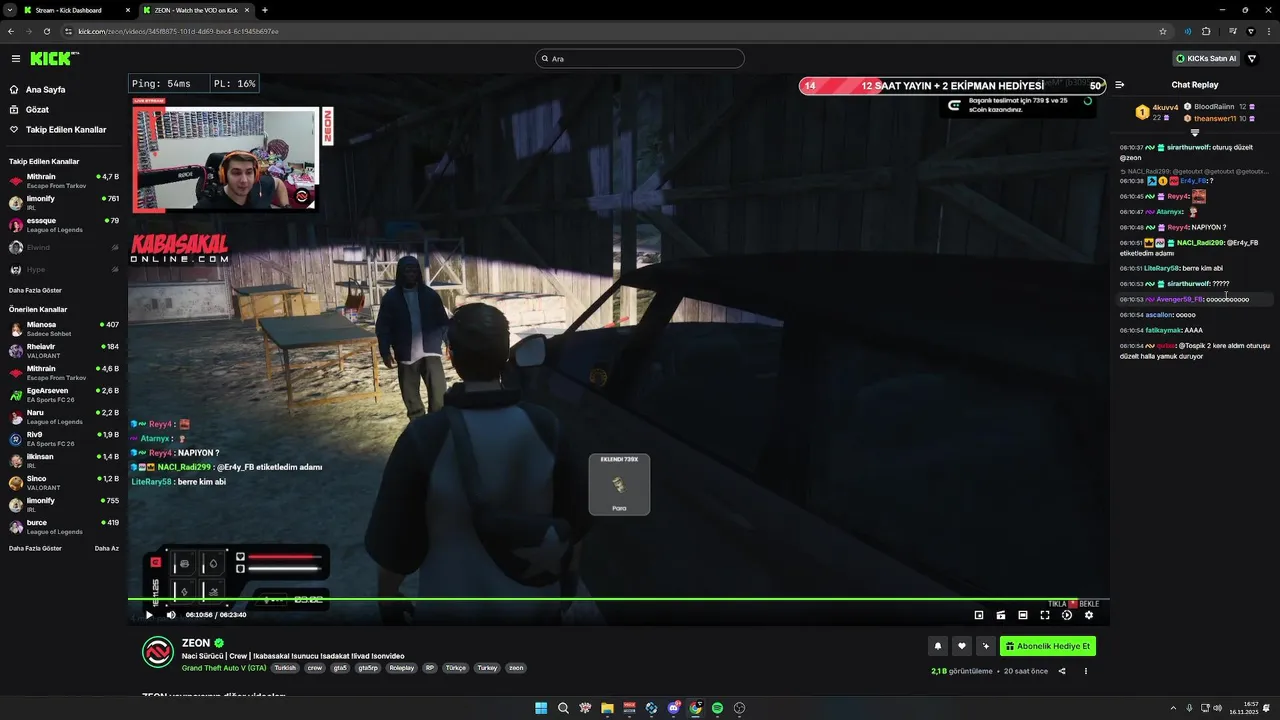Open Spotify from taskbar
Image resolution: width=1280 pixels, height=720 pixels.
pos(717,708)
